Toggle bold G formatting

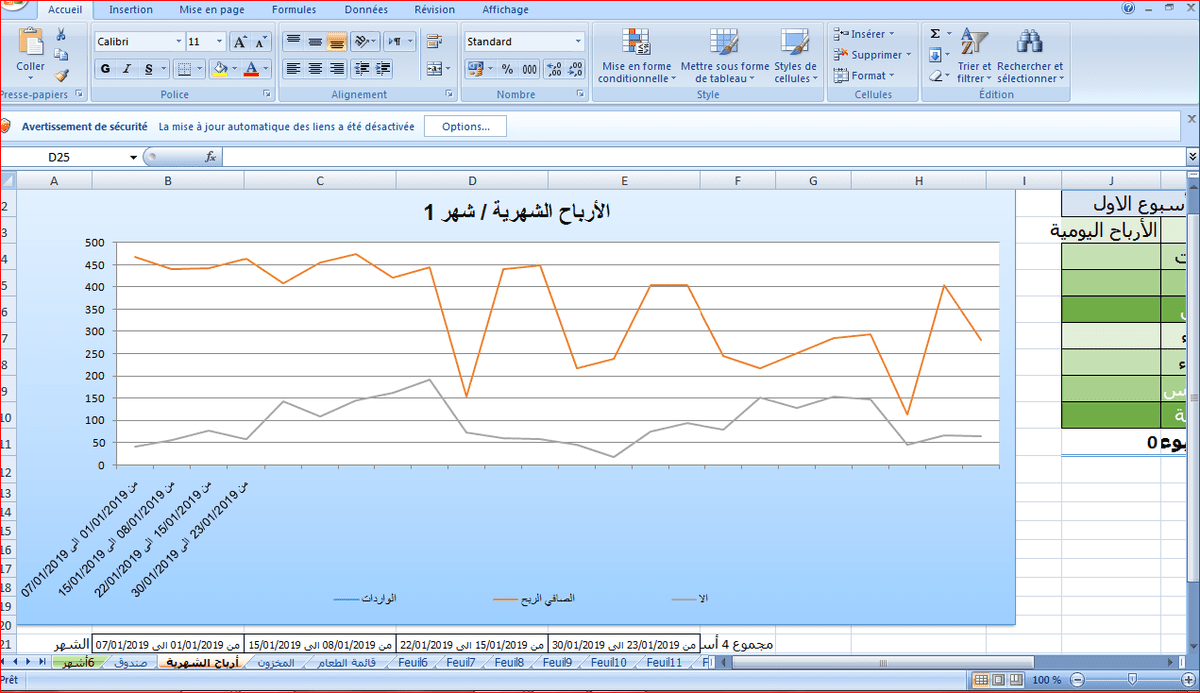105,69
